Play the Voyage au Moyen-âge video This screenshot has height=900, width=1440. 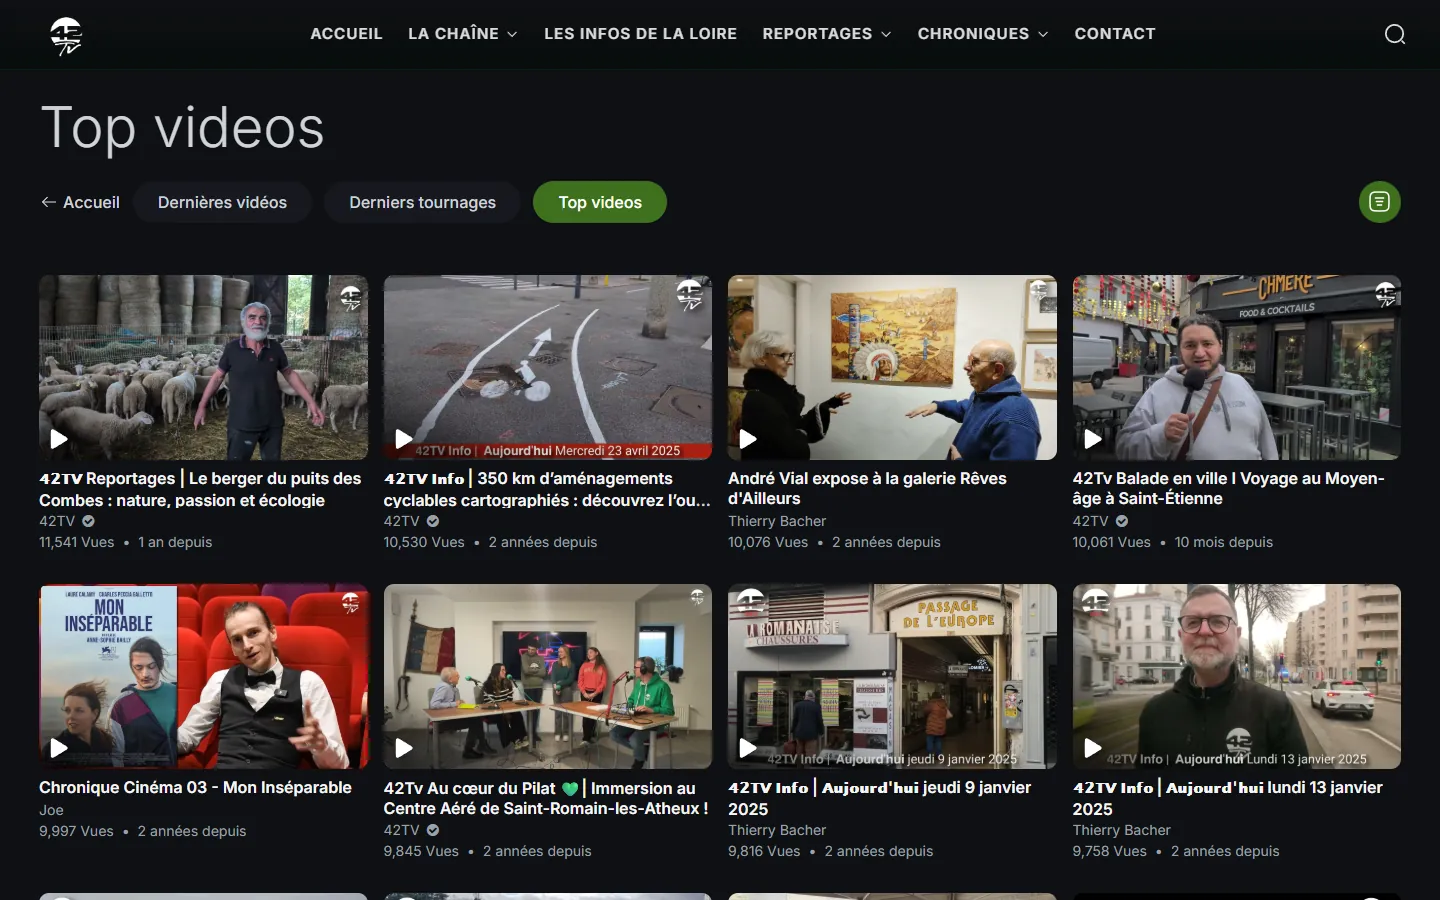pyautogui.click(x=1093, y=438)
